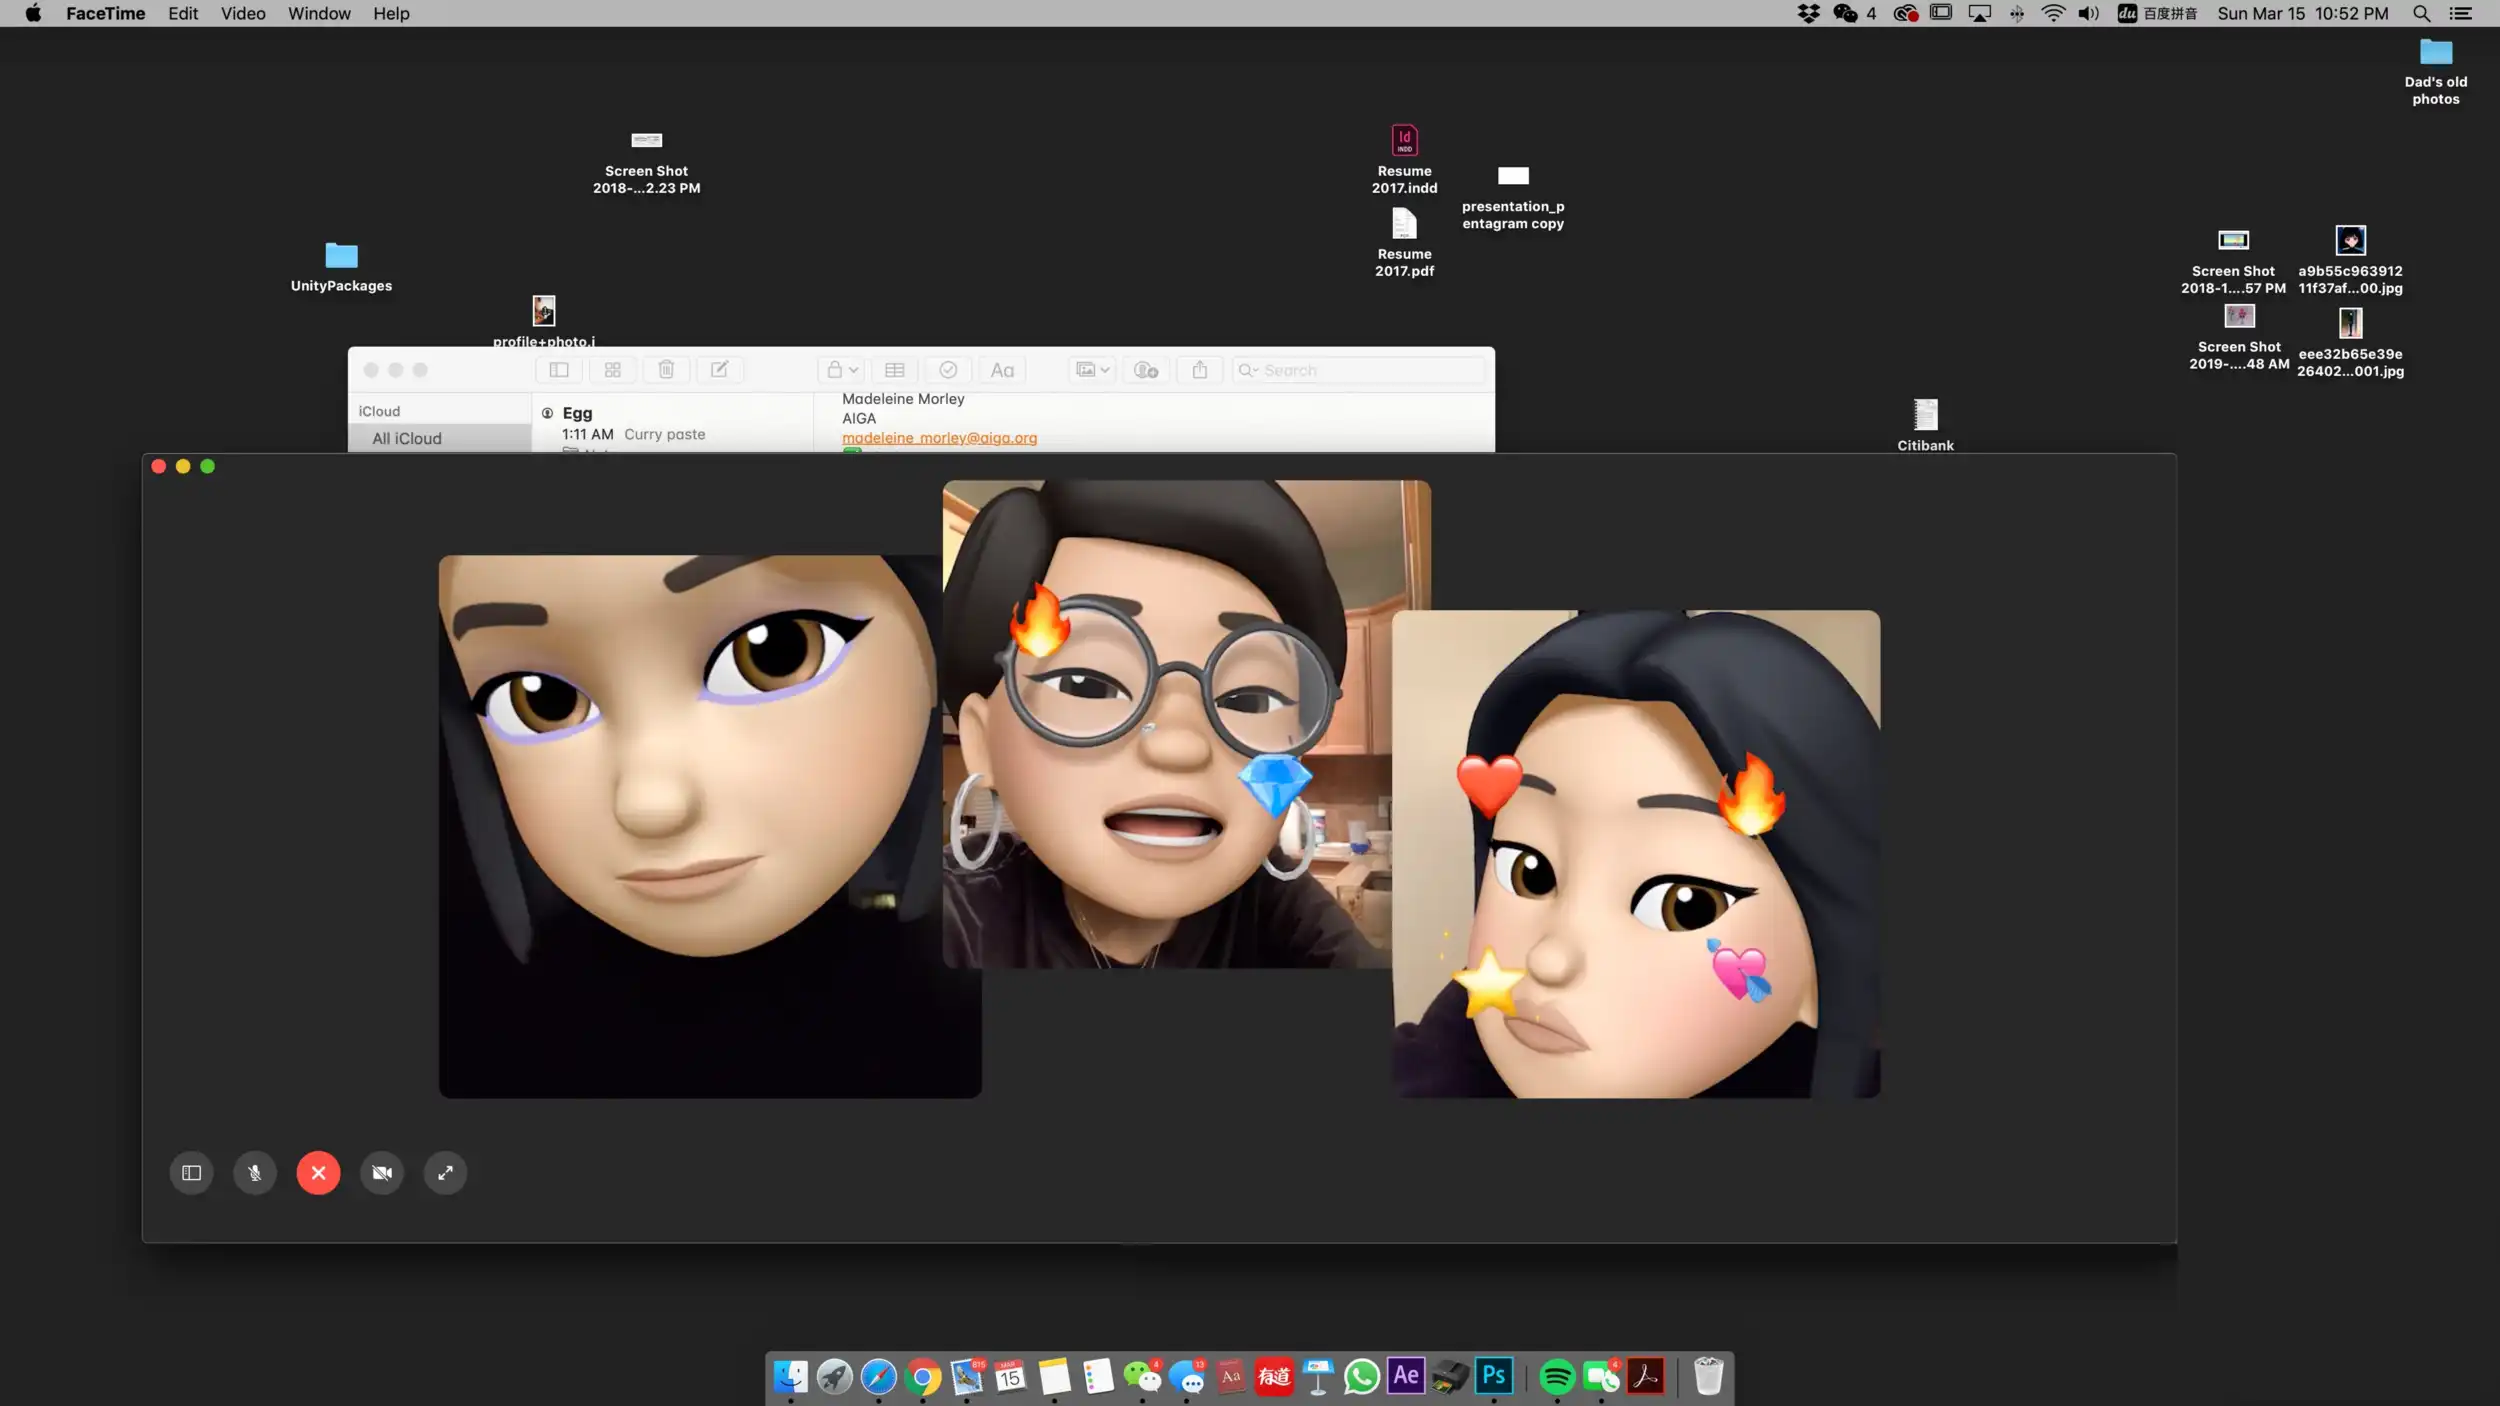
Task: Mute the microphone in FaceTime
Action: 255,1172
